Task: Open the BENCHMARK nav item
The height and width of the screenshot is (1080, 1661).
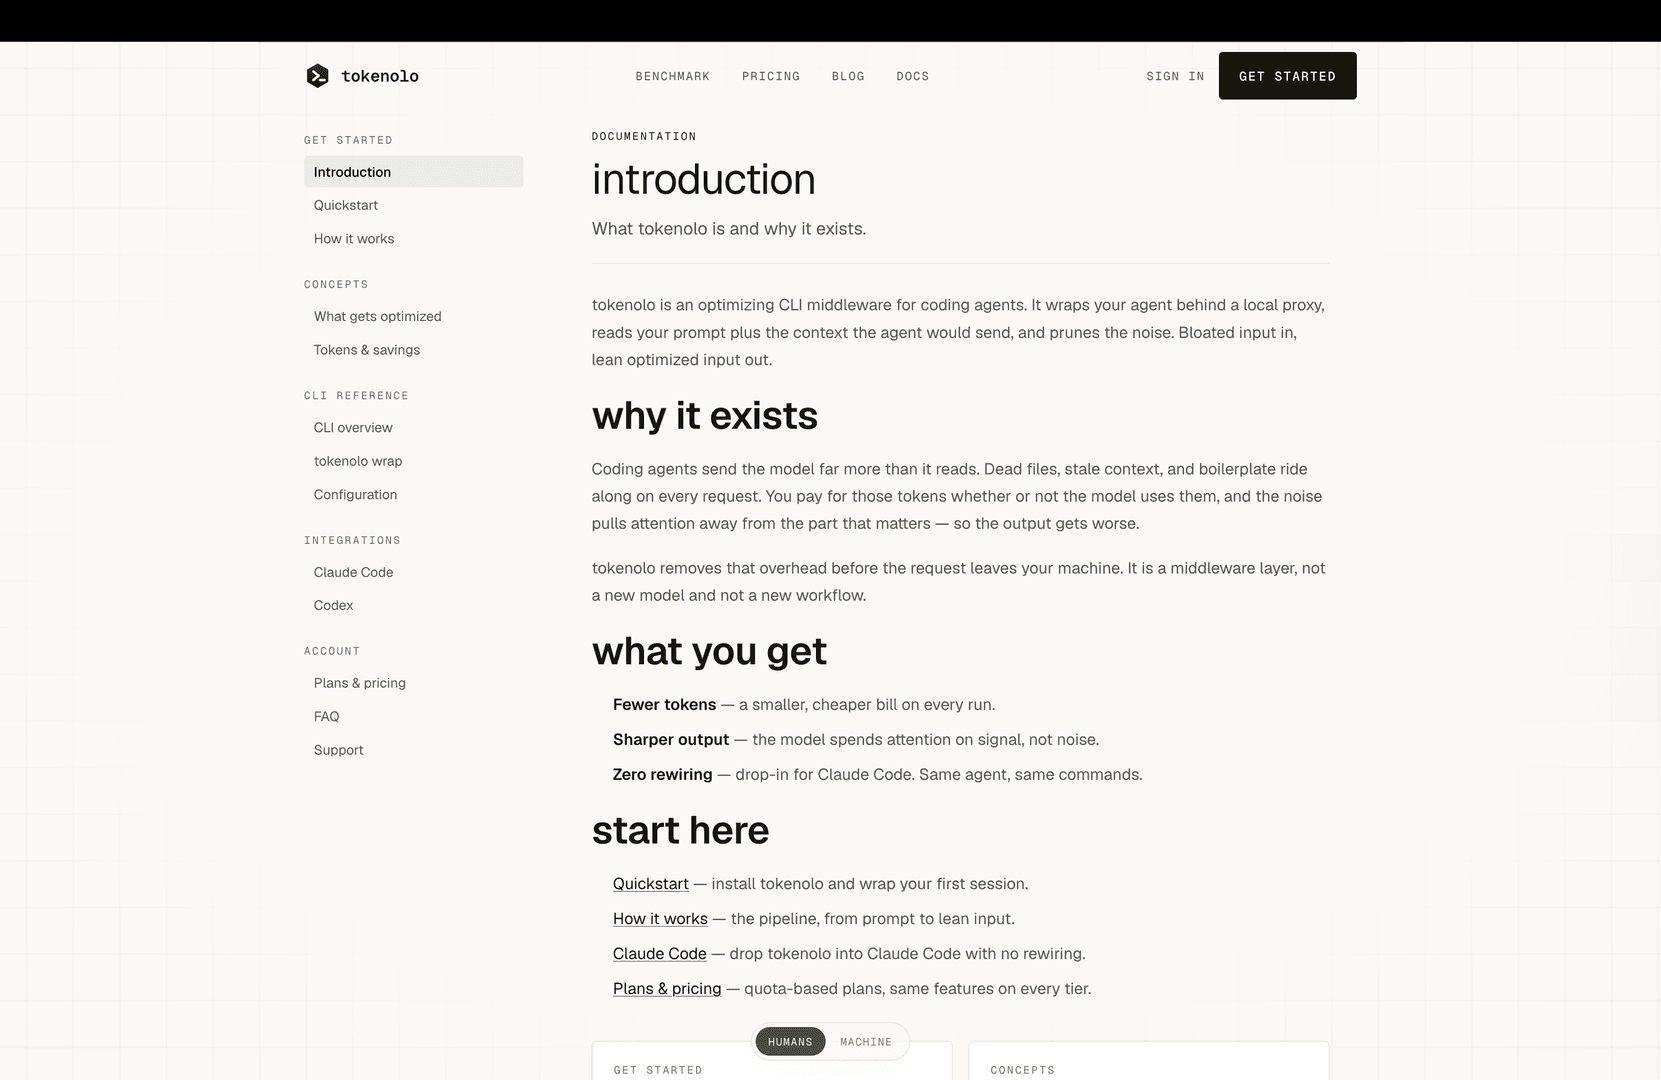Action: (x=672, y=76)
